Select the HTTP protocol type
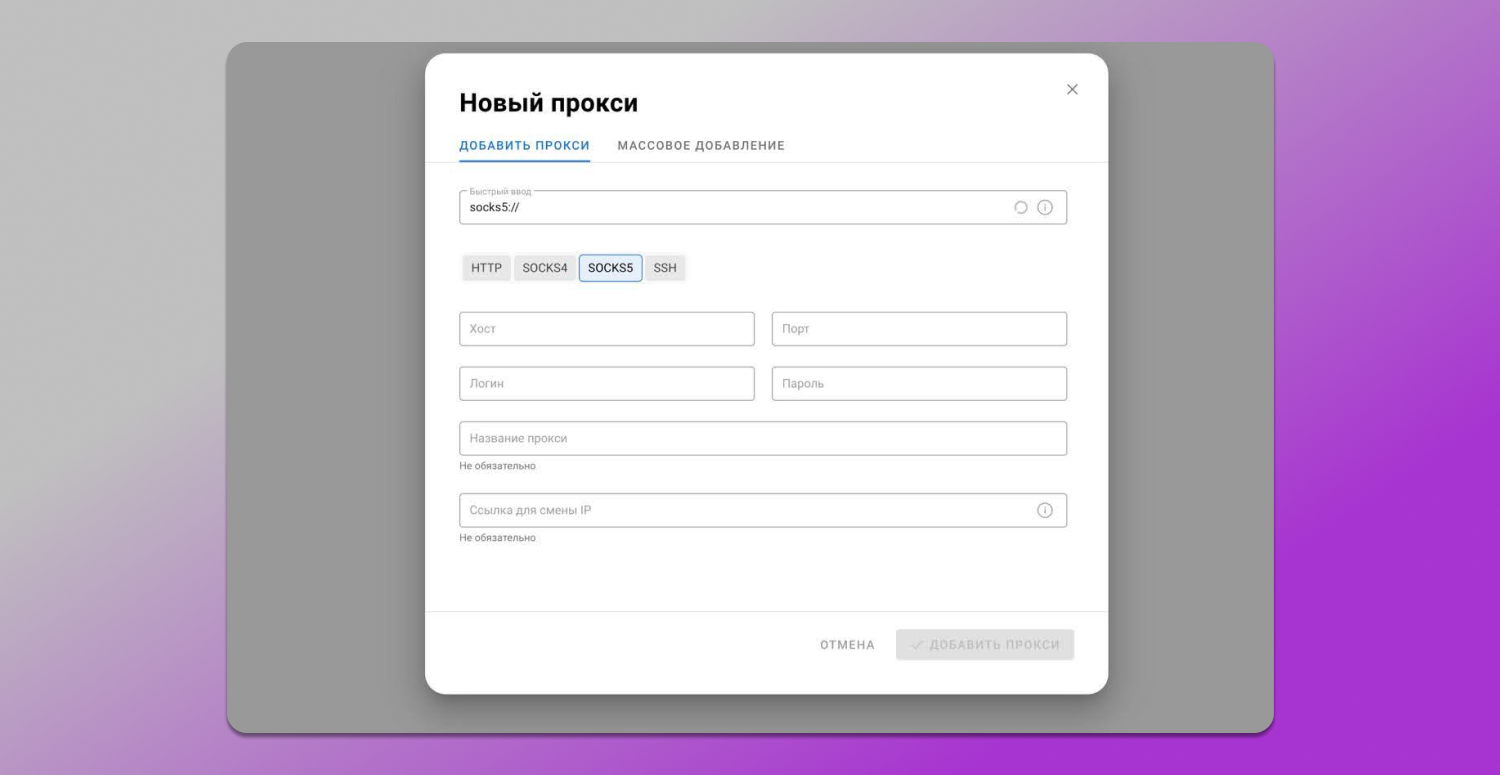 point(486,268)
